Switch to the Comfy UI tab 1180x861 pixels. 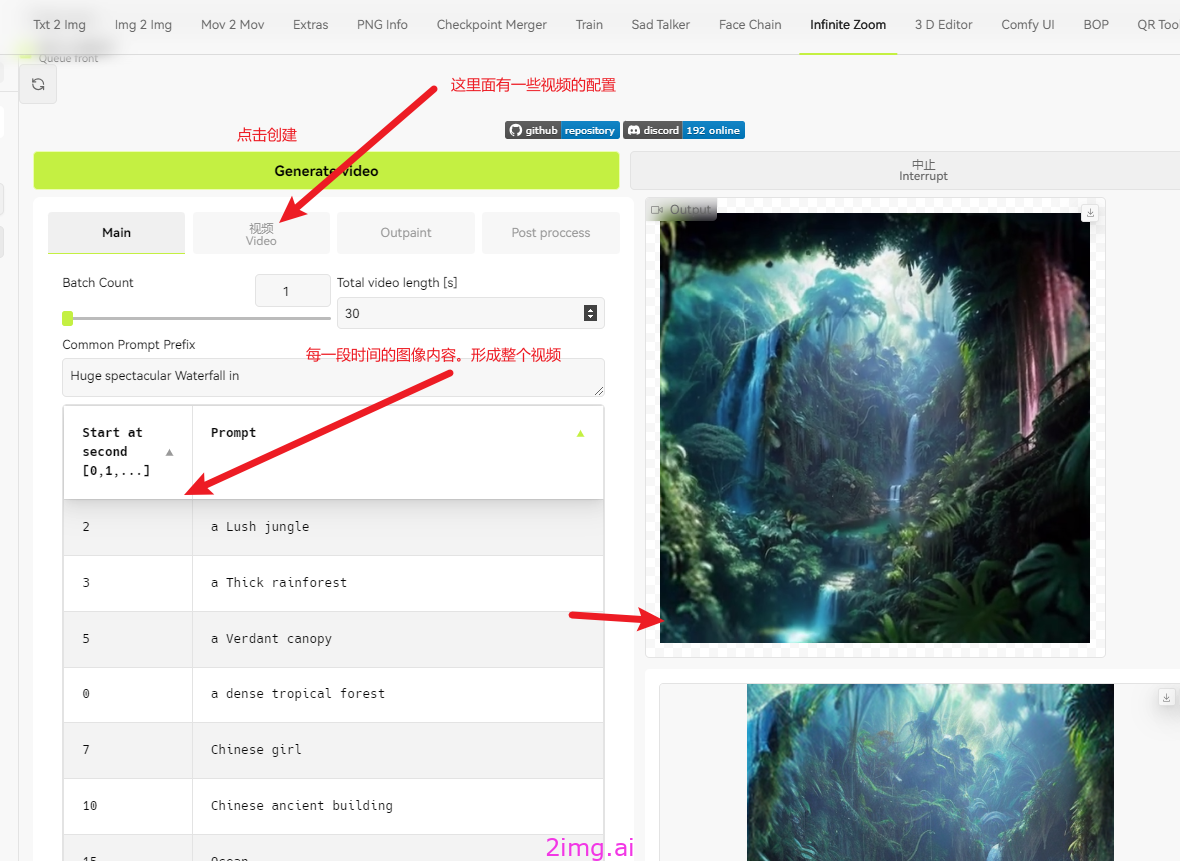(x=1028, y=25)
